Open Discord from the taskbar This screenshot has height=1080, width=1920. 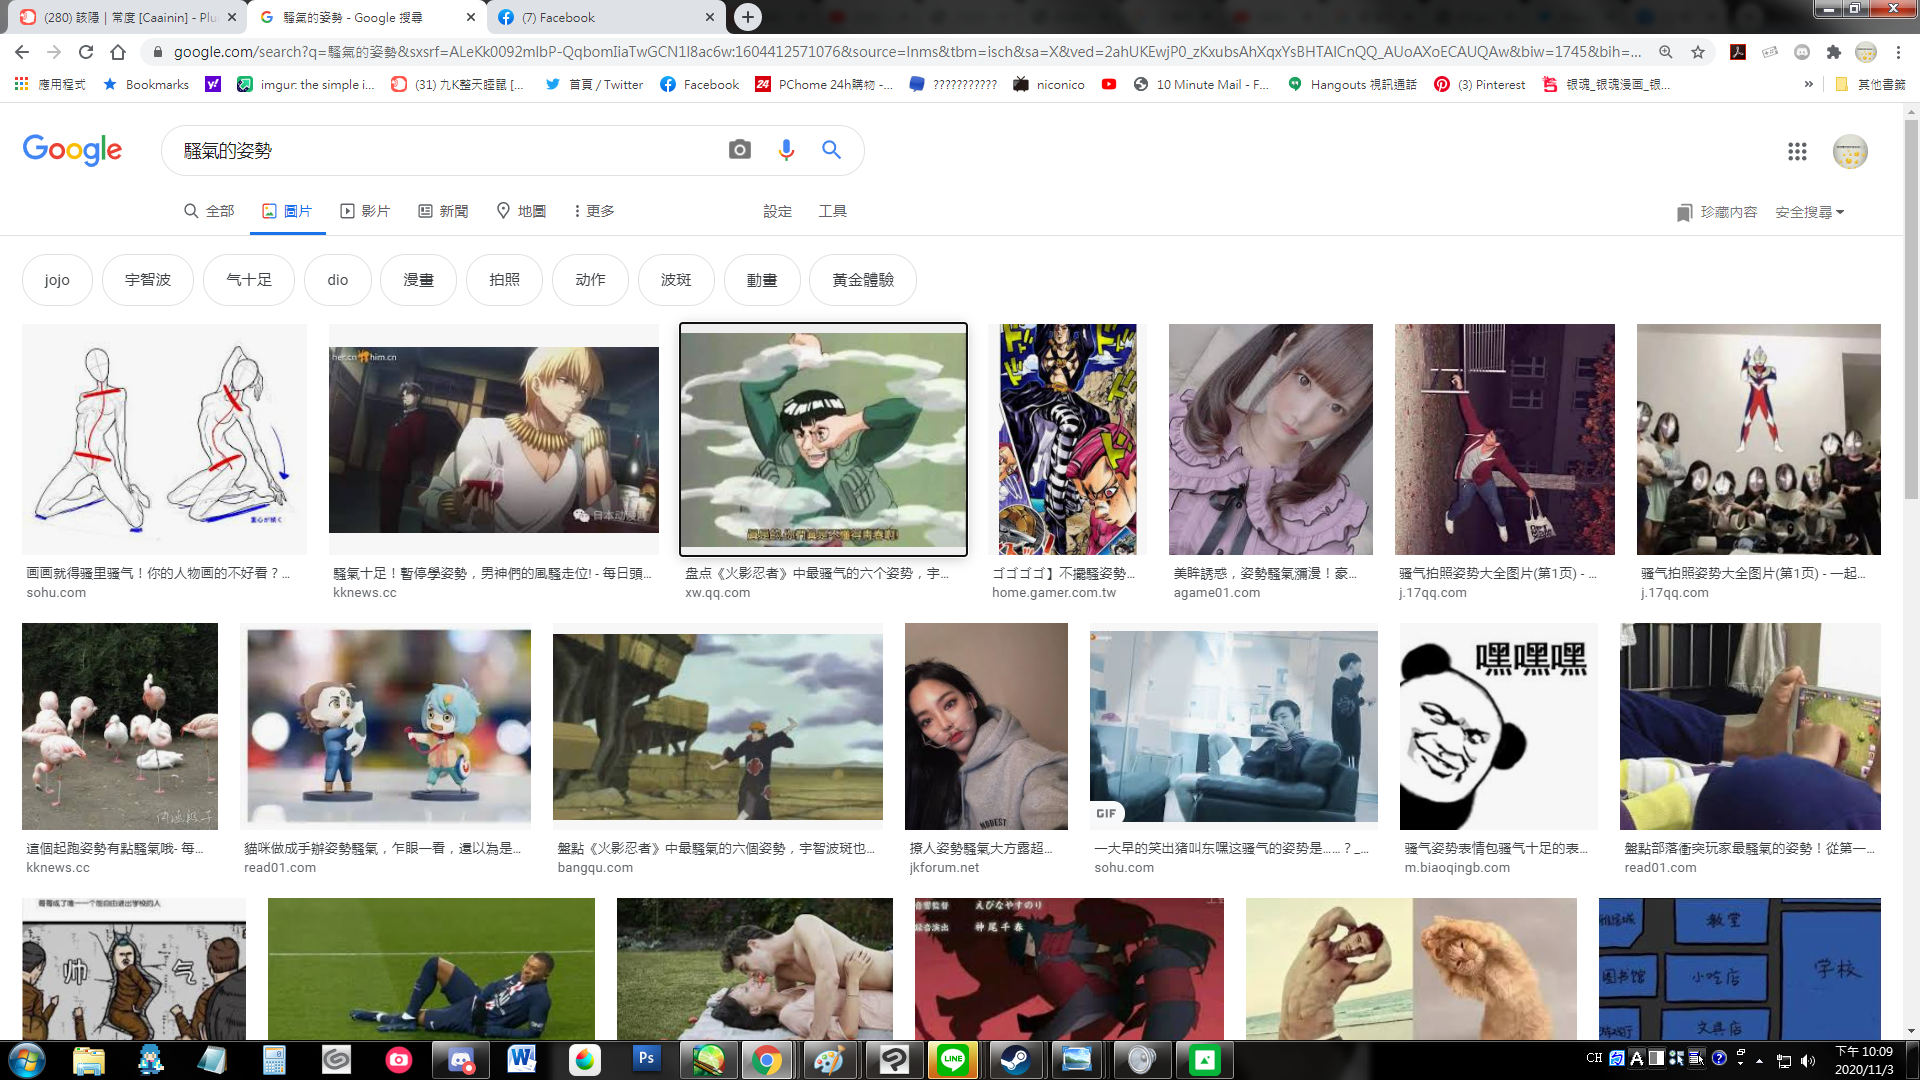(460, 1060)
